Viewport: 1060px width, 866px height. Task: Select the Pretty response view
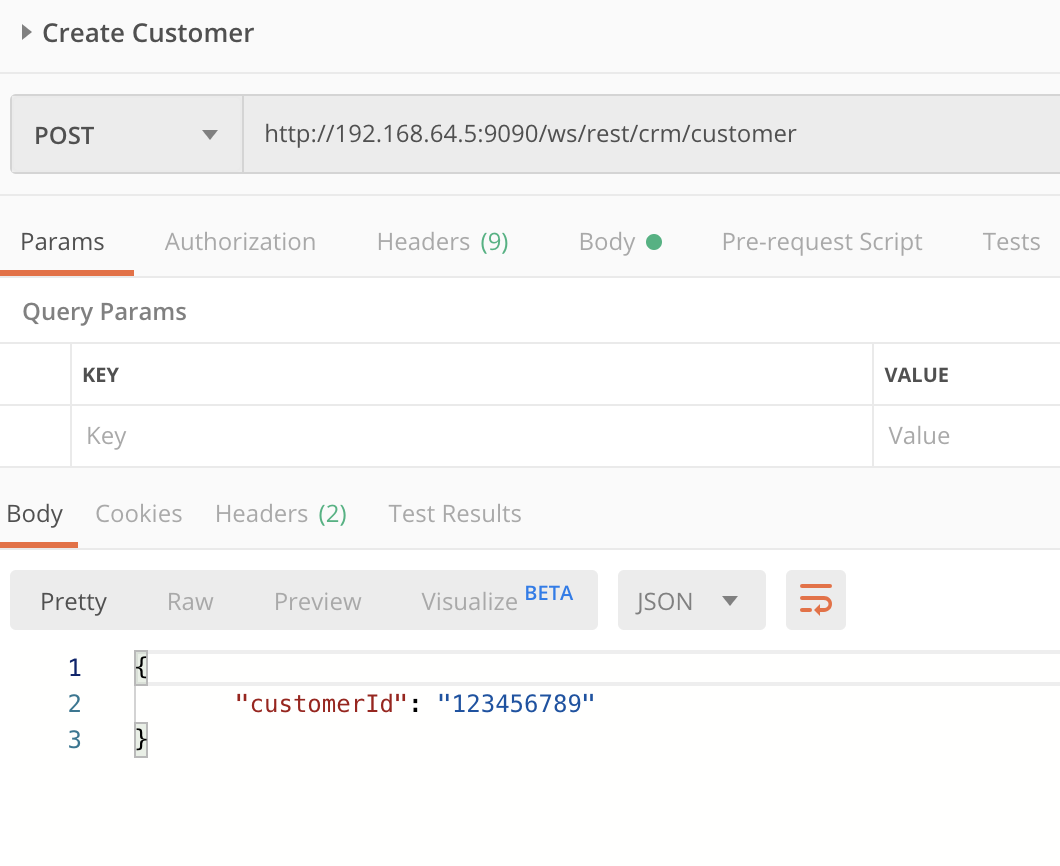point(73,601)
